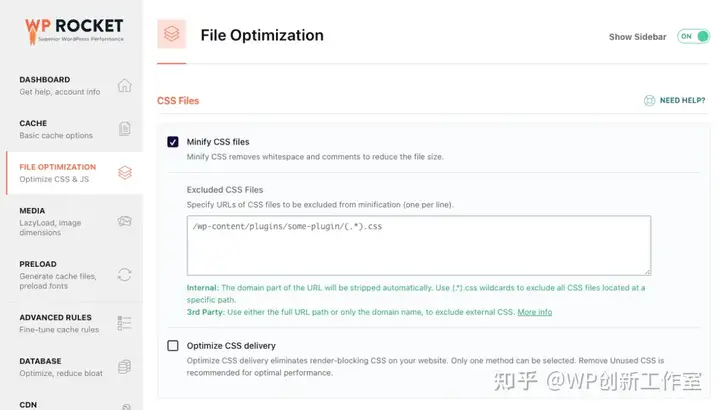Click the Dashboard home icon
Screen dimensions: 720x410
tap(124, 85)
